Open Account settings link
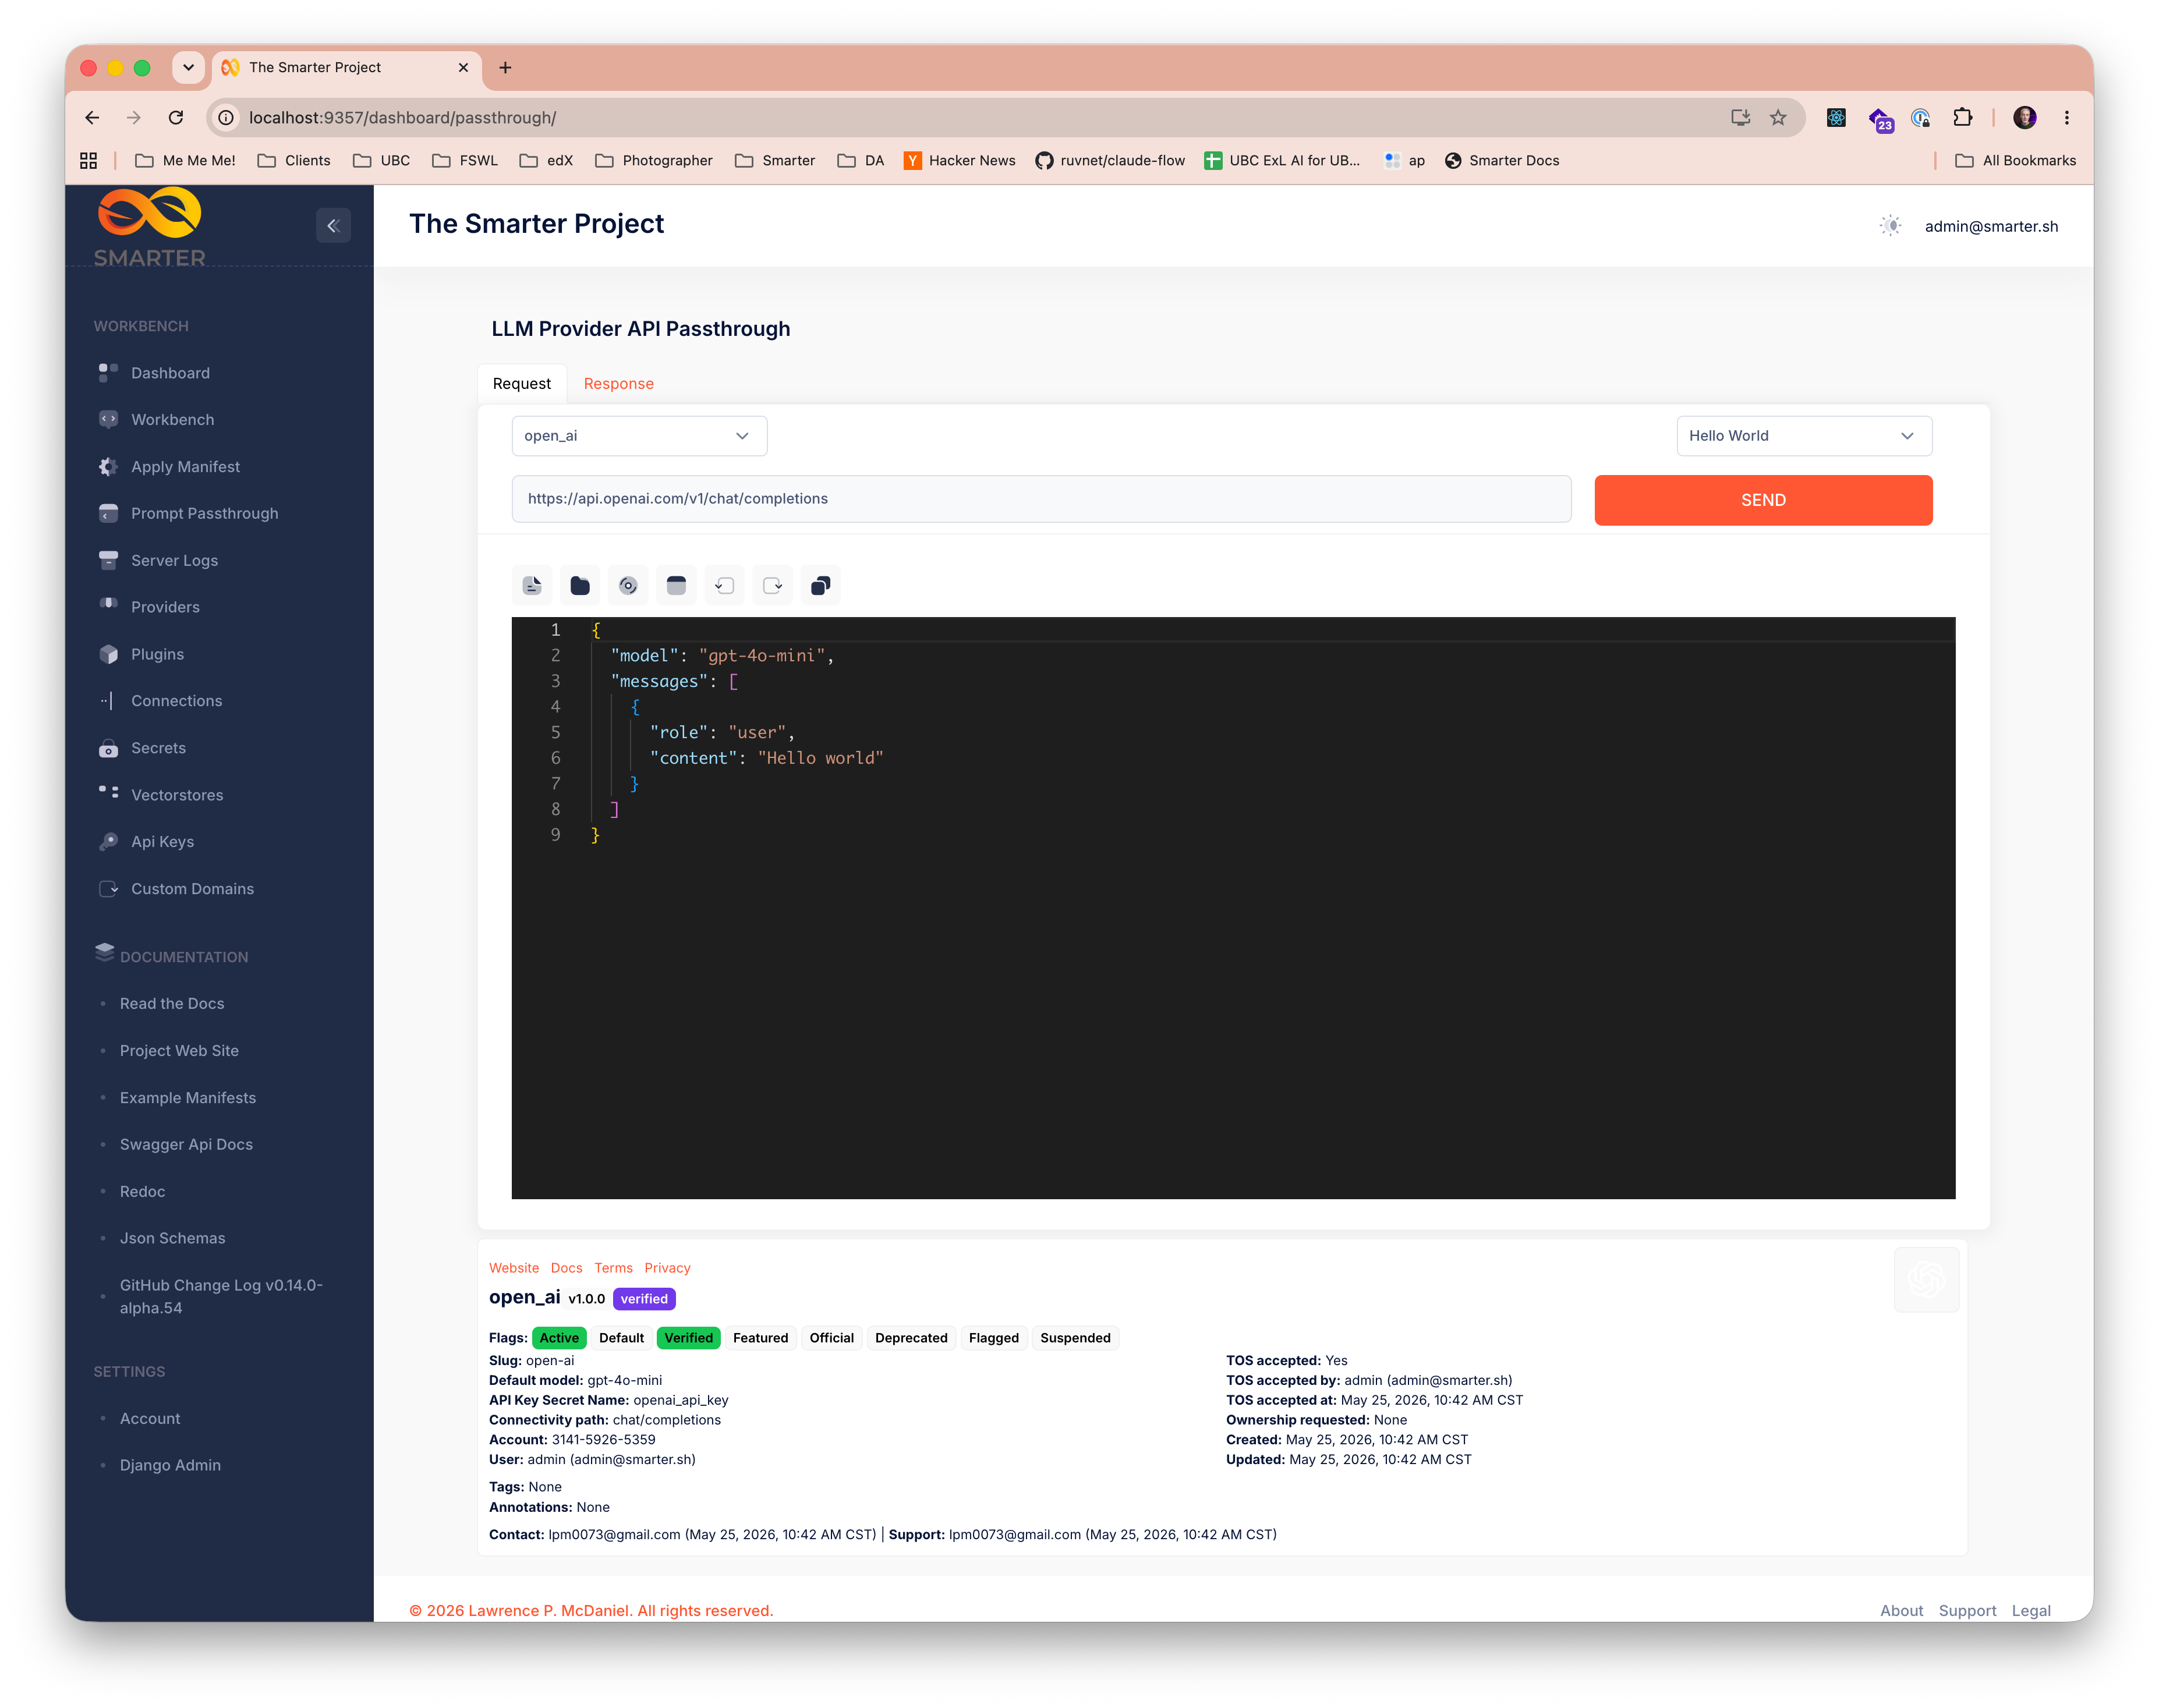Viewport: 2159px width, 1708px height. pos(150,1419)
